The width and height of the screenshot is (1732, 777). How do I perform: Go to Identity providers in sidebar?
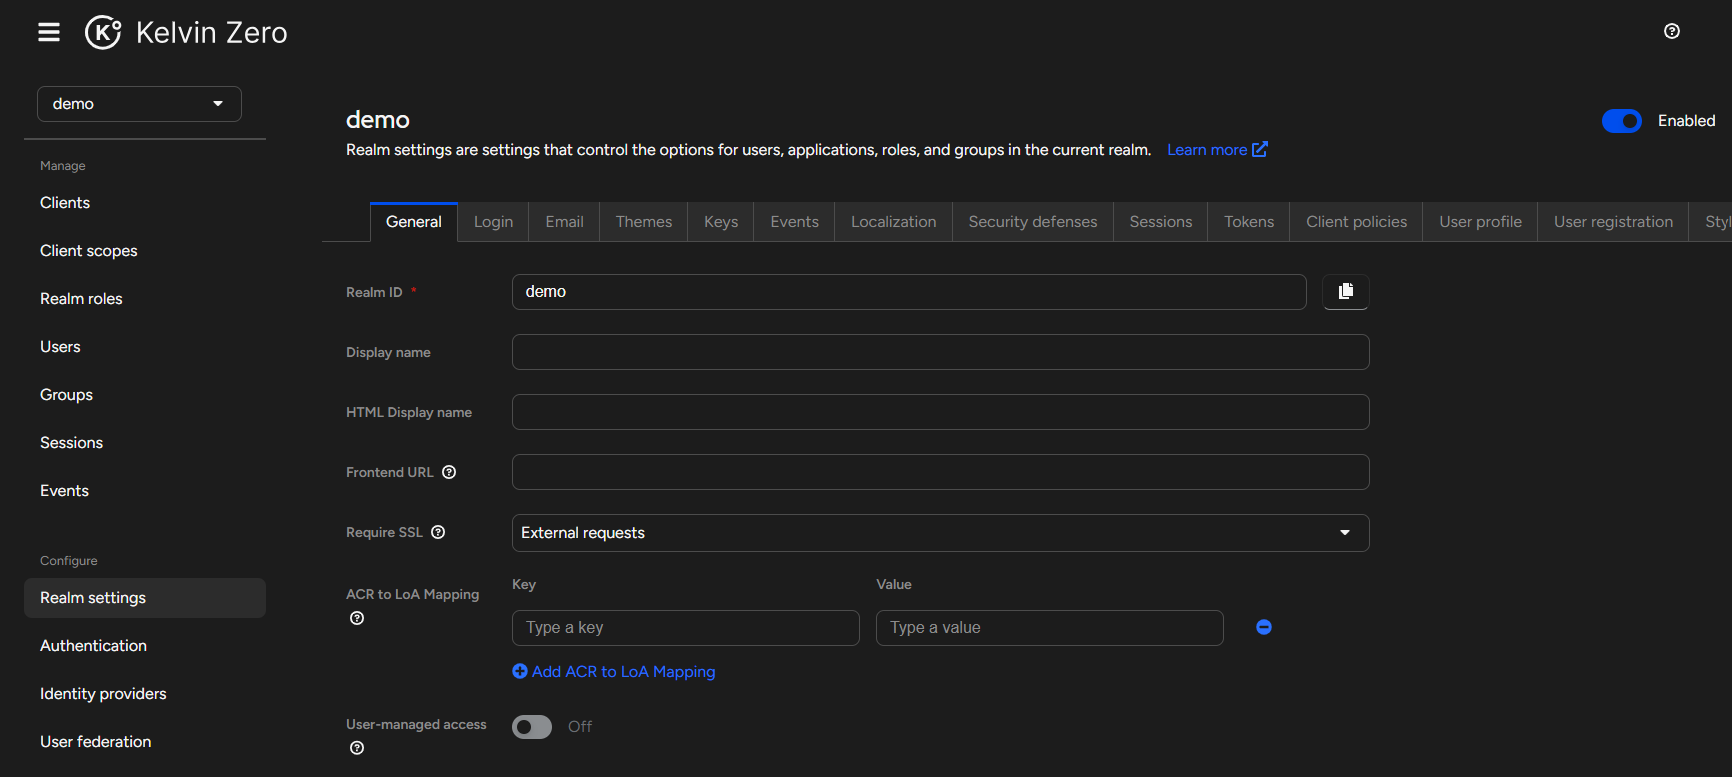pos(103,694)
